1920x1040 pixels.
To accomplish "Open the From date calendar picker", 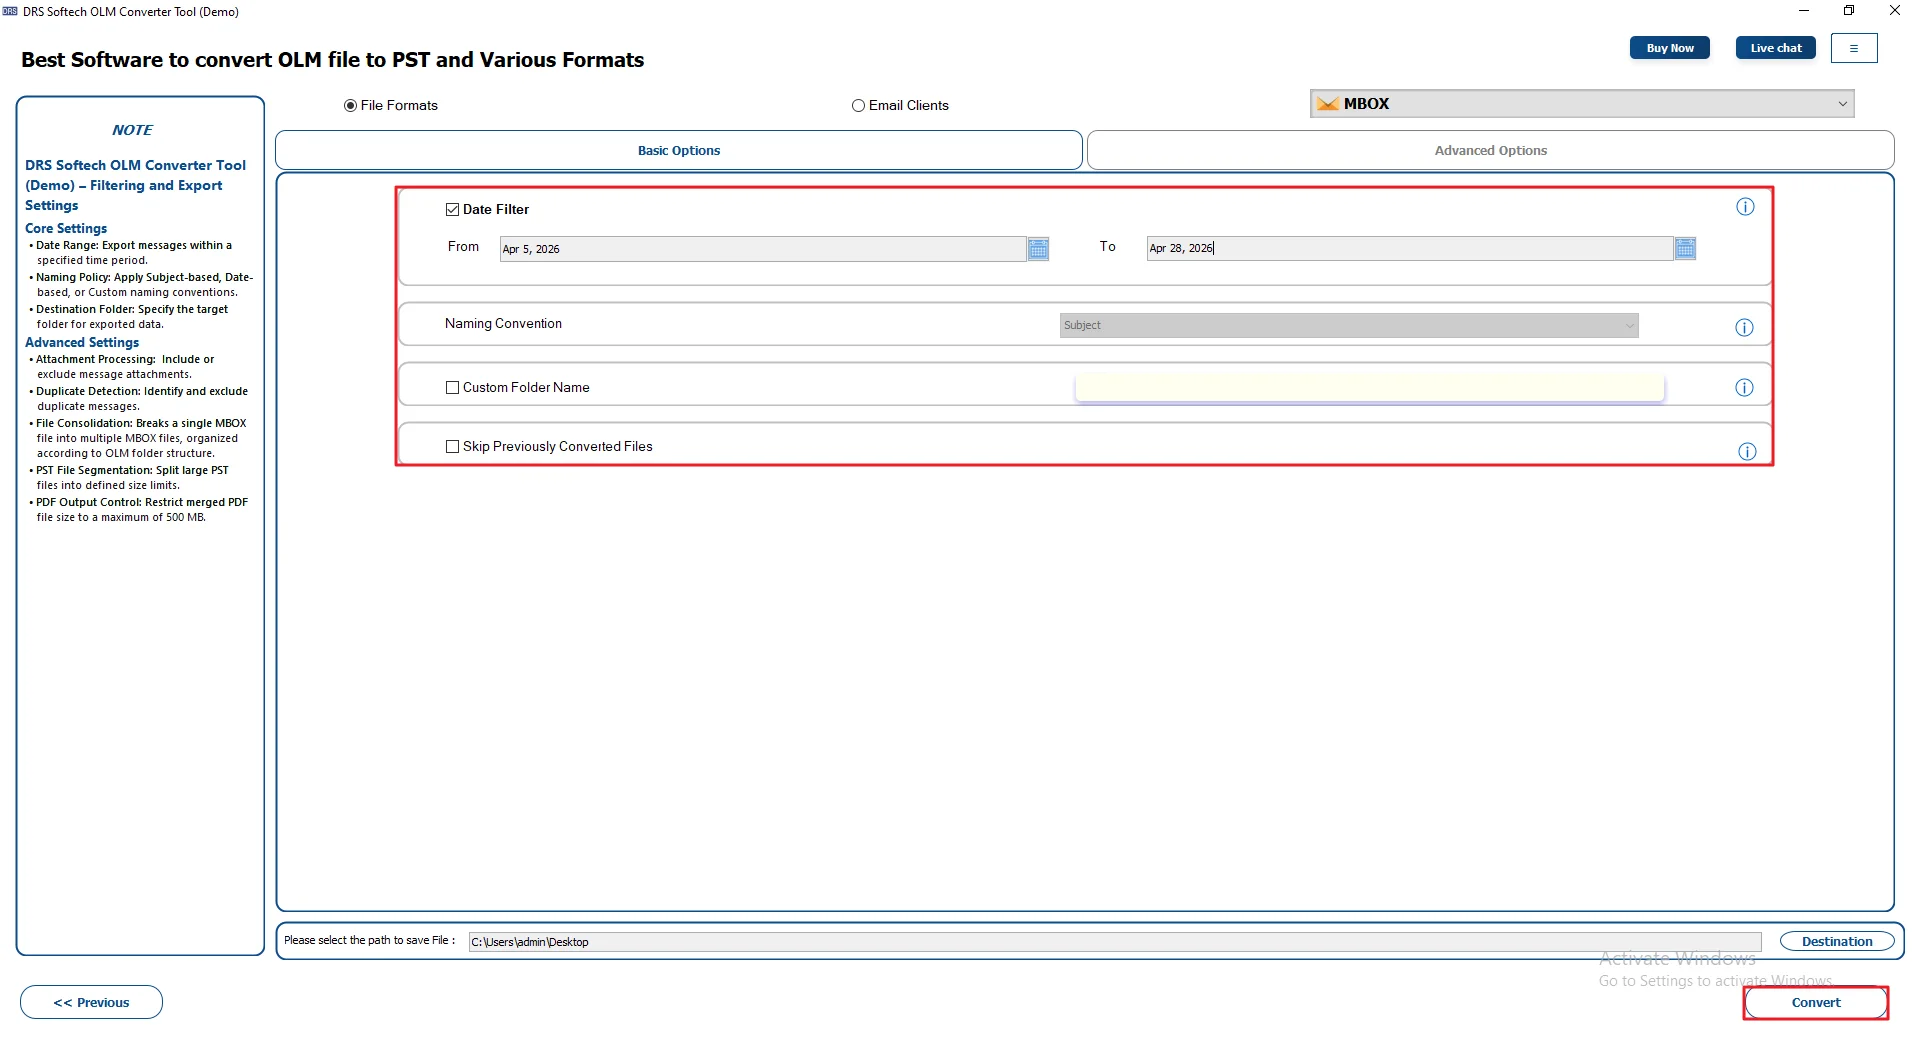I will 1038,249.
